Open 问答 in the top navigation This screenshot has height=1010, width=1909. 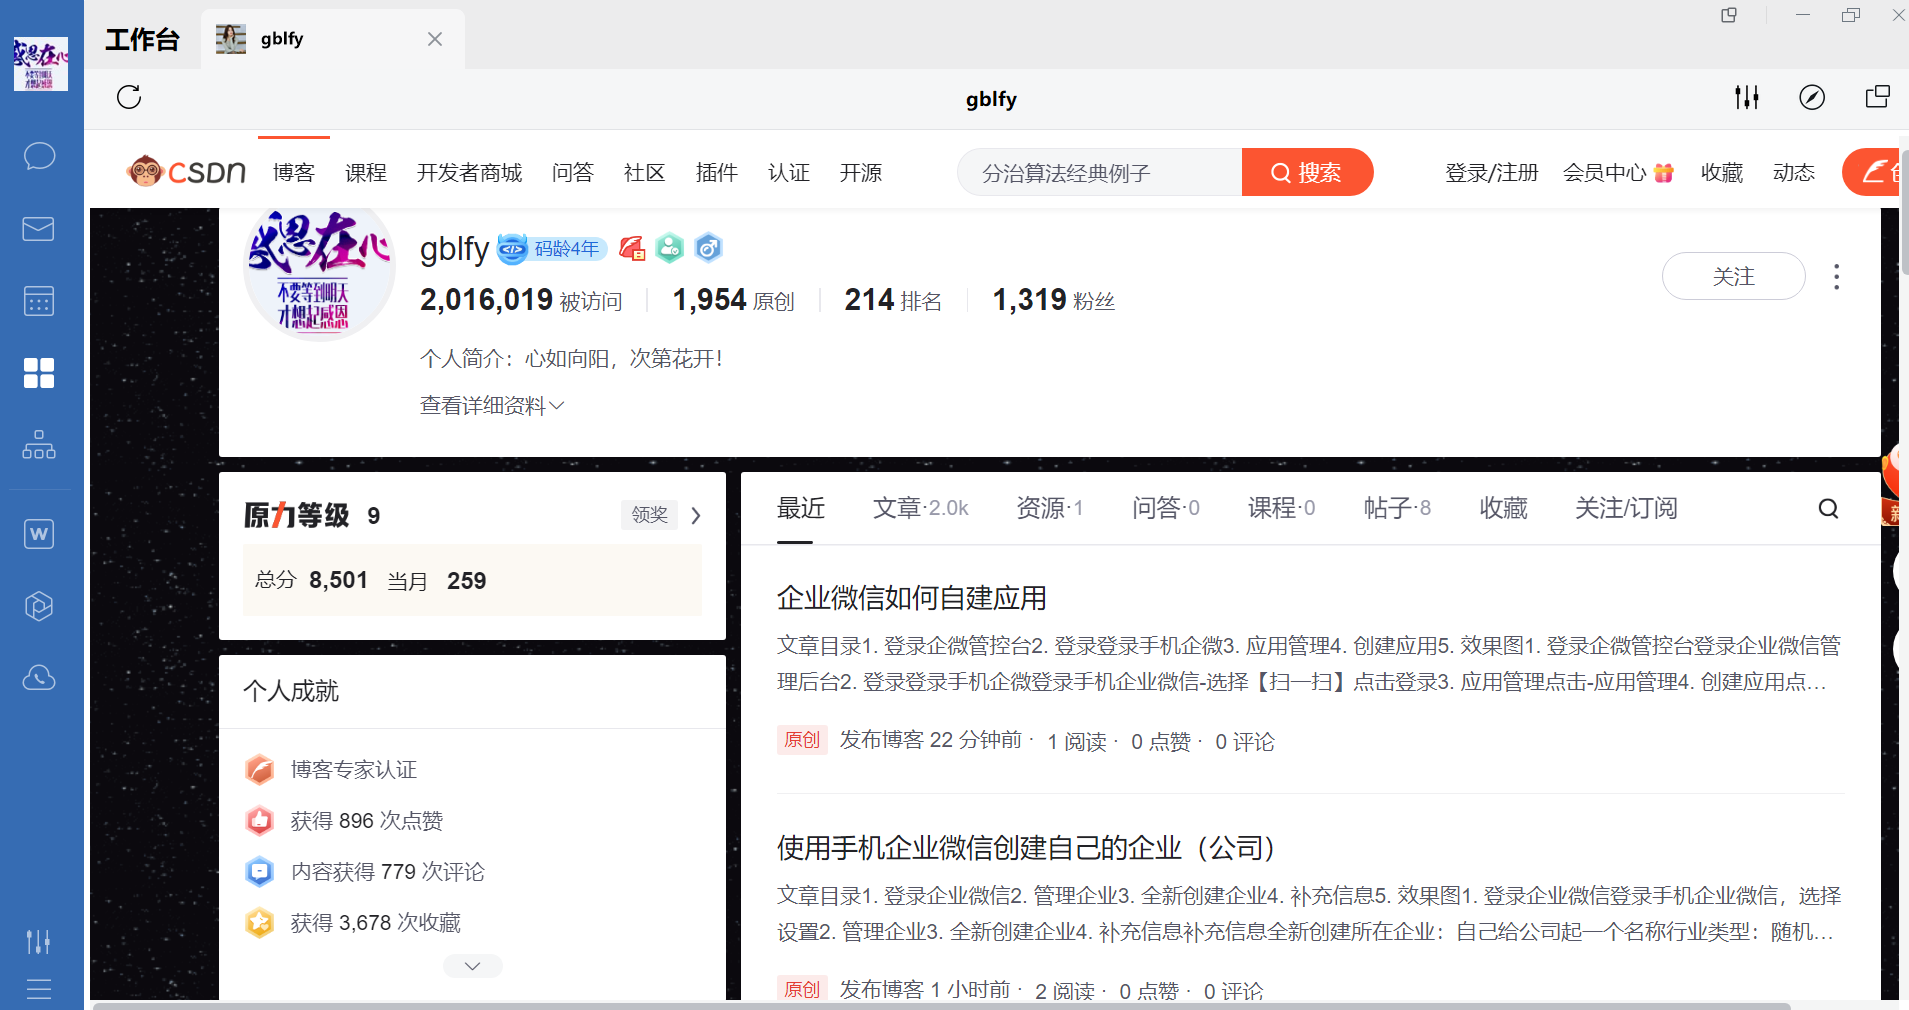pos(572,172)
